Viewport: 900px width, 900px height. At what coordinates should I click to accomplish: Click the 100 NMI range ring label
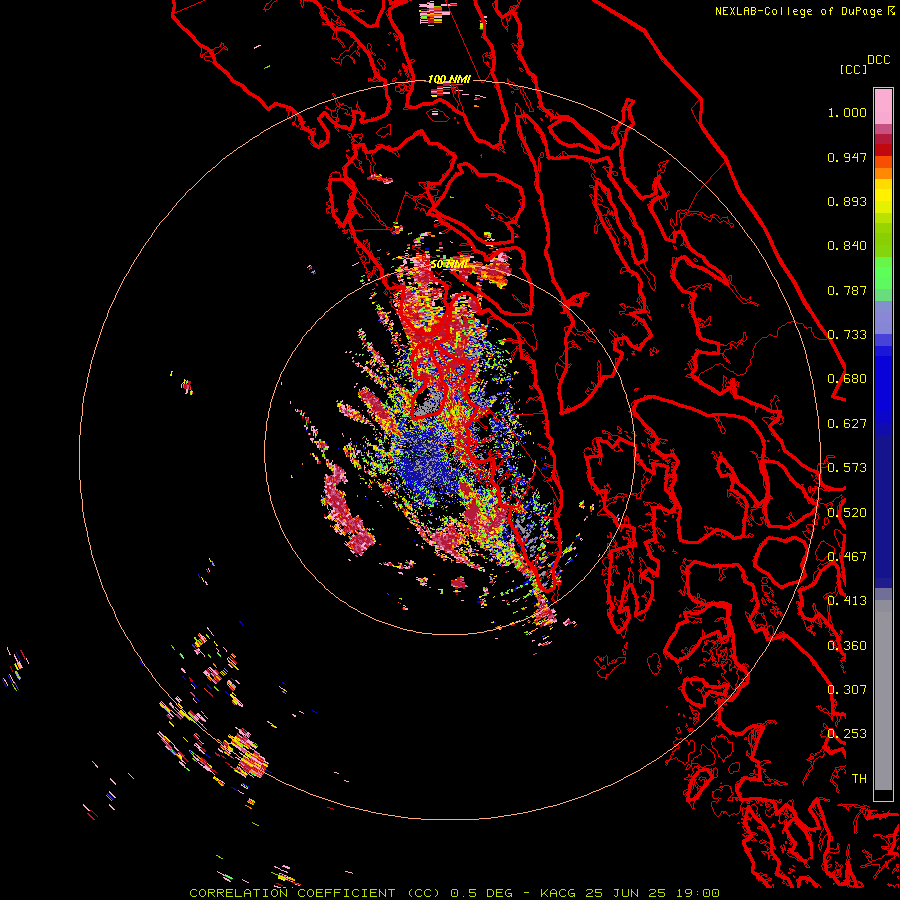[x=449, y=79]
